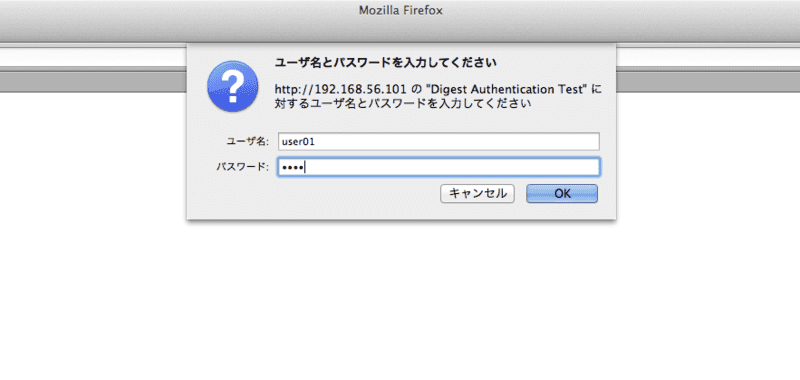This screenshot has height=380, width=800.
Task: Click the gray tab strip left of dialog
Action: point(93,82)
